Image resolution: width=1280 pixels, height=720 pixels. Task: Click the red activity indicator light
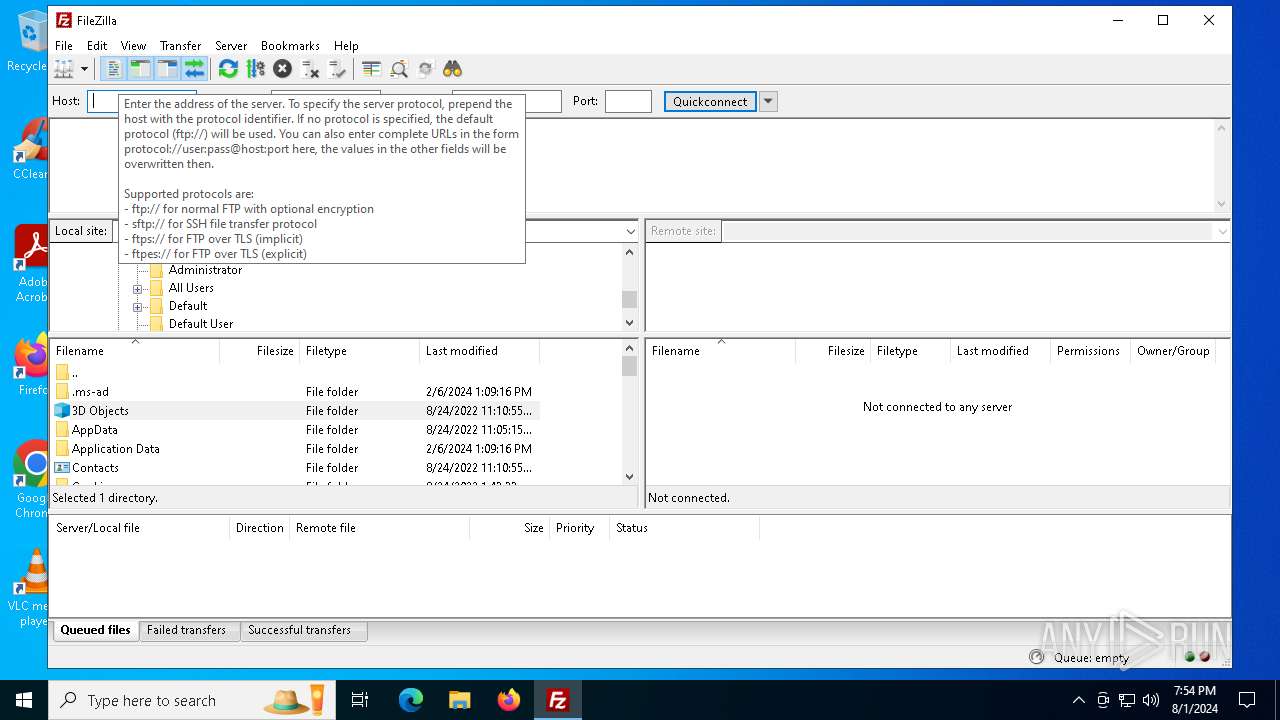pos(1205,657)
